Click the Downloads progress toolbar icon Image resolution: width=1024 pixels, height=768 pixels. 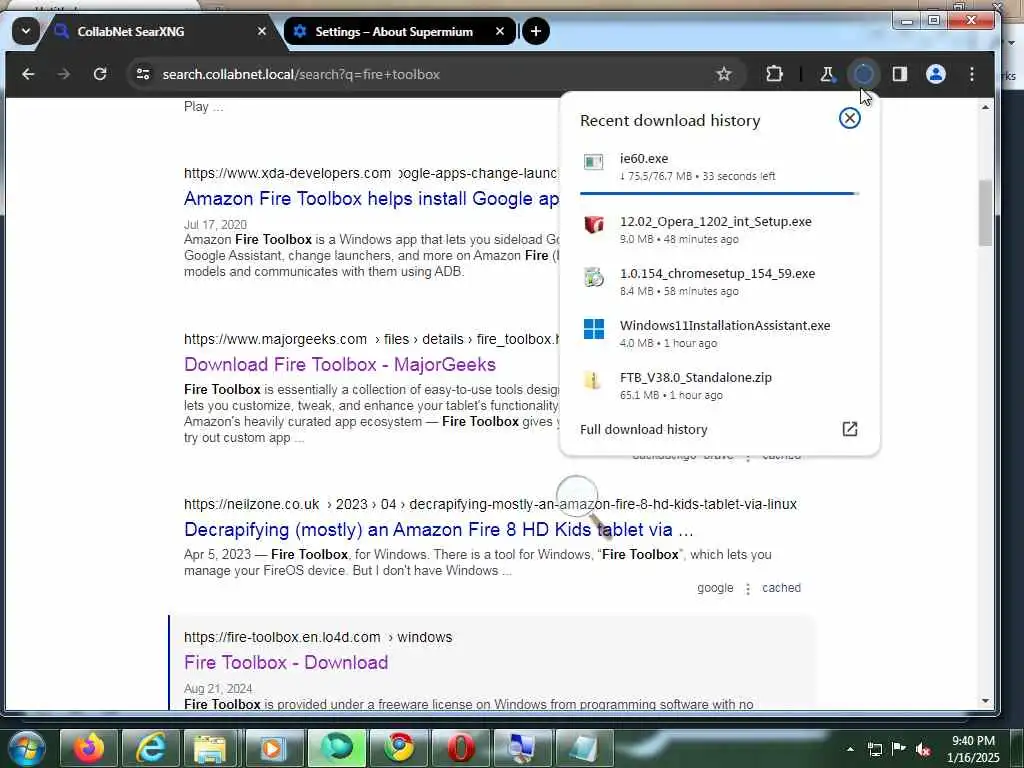[863, 74]
